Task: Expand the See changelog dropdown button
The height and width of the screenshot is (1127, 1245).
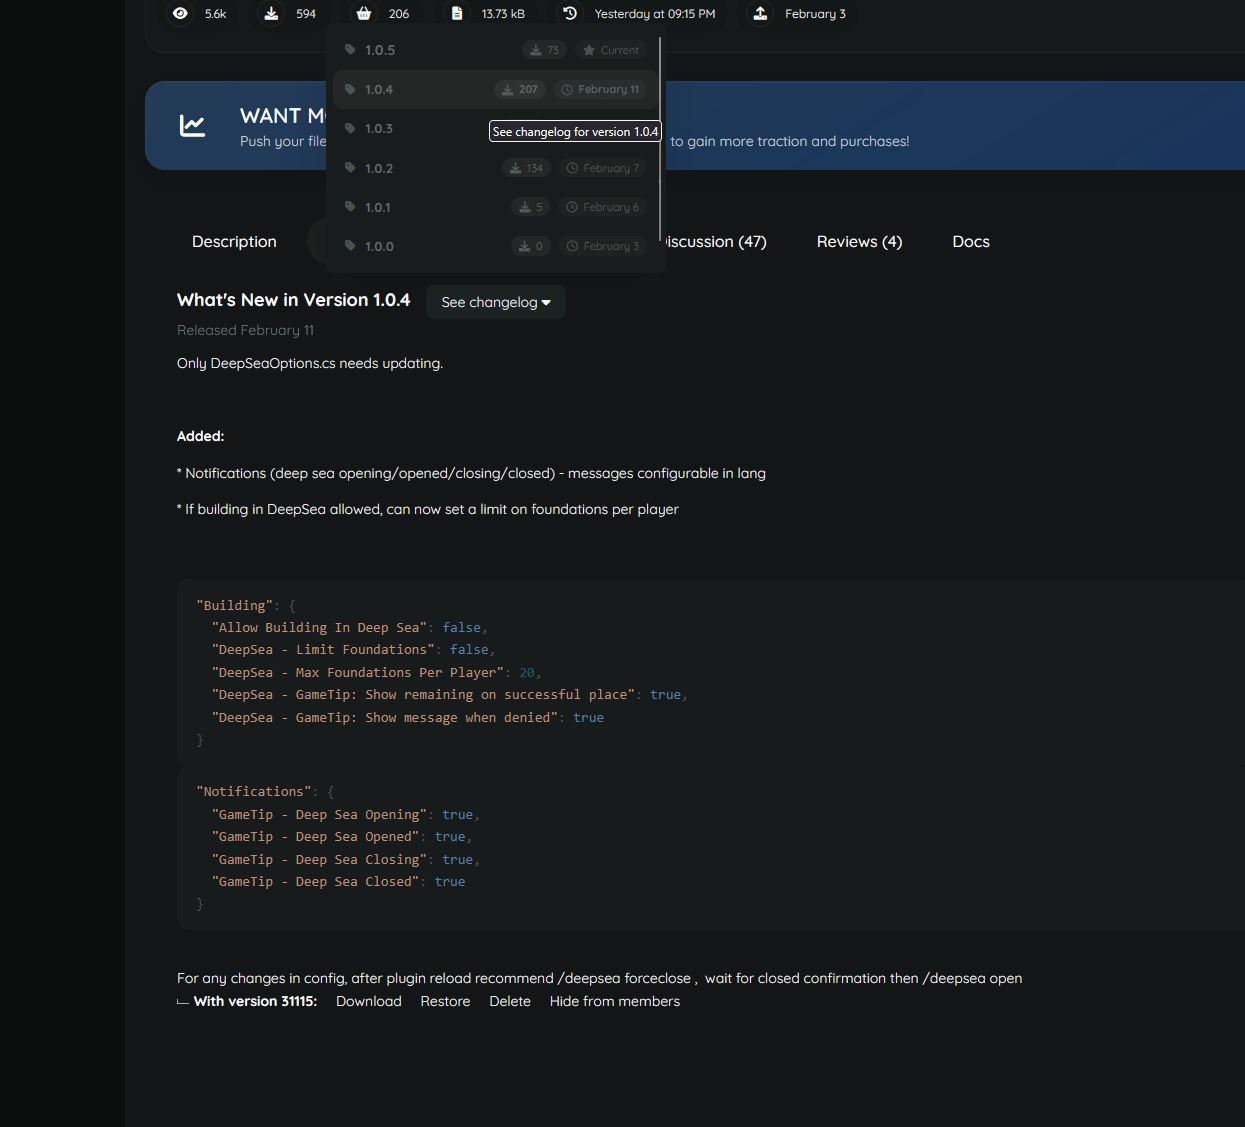Action: (495, 302)
